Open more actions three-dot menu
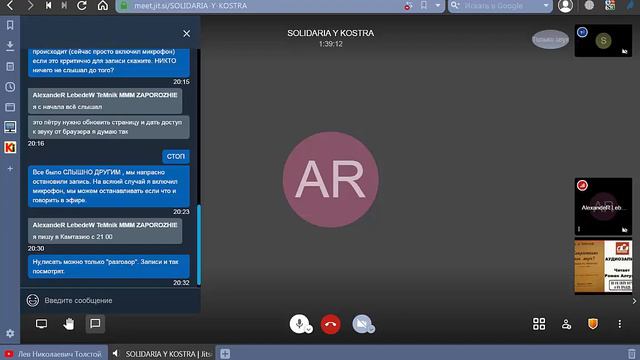The width and height of the screenshot is (640, 360). tap(620, 324)
